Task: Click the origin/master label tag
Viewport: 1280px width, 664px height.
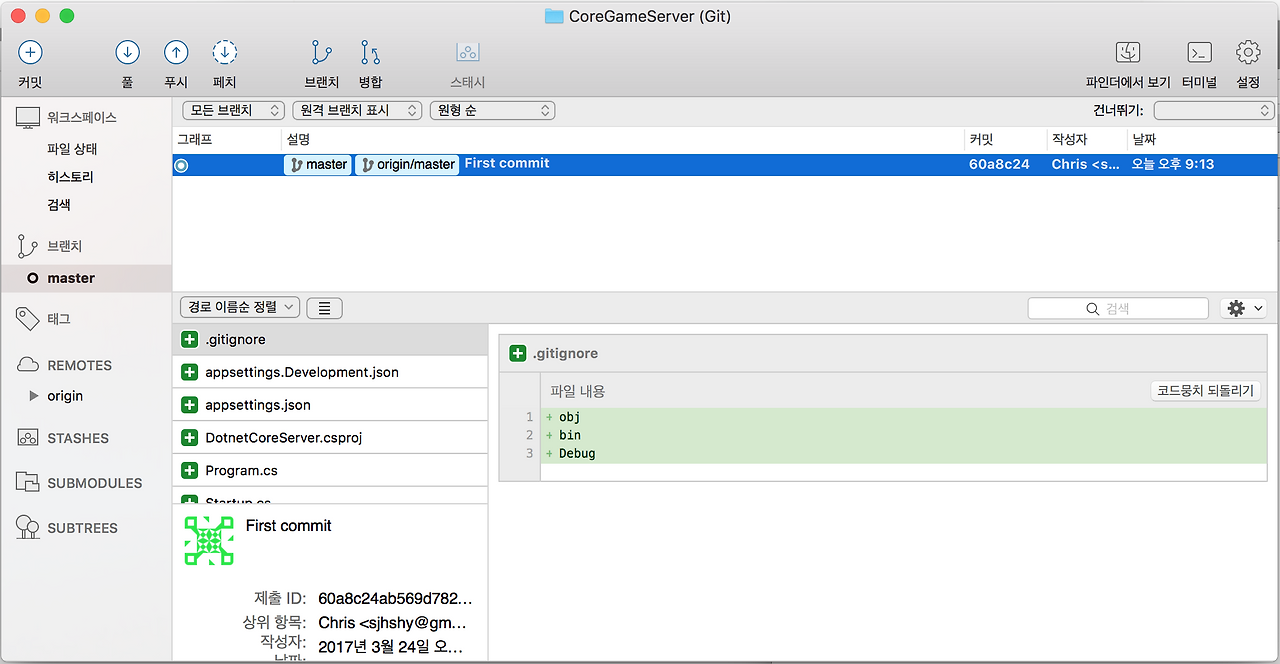Action: [x=407, y=165]
